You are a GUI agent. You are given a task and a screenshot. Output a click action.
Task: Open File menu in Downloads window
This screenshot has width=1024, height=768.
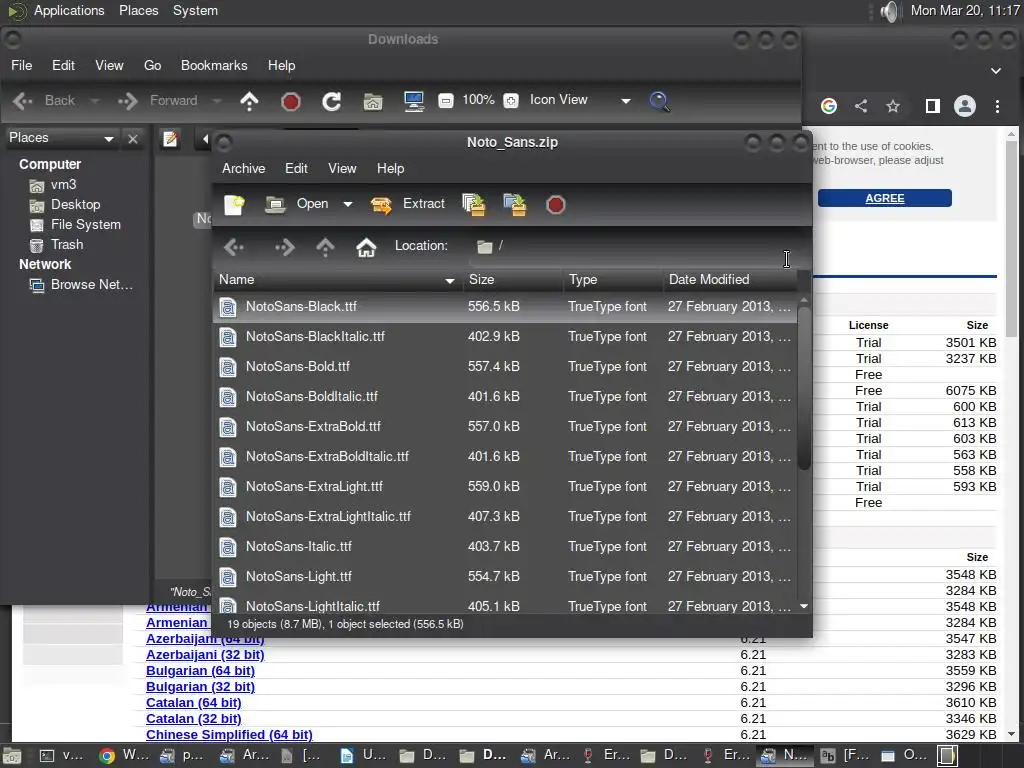[22, 65]
